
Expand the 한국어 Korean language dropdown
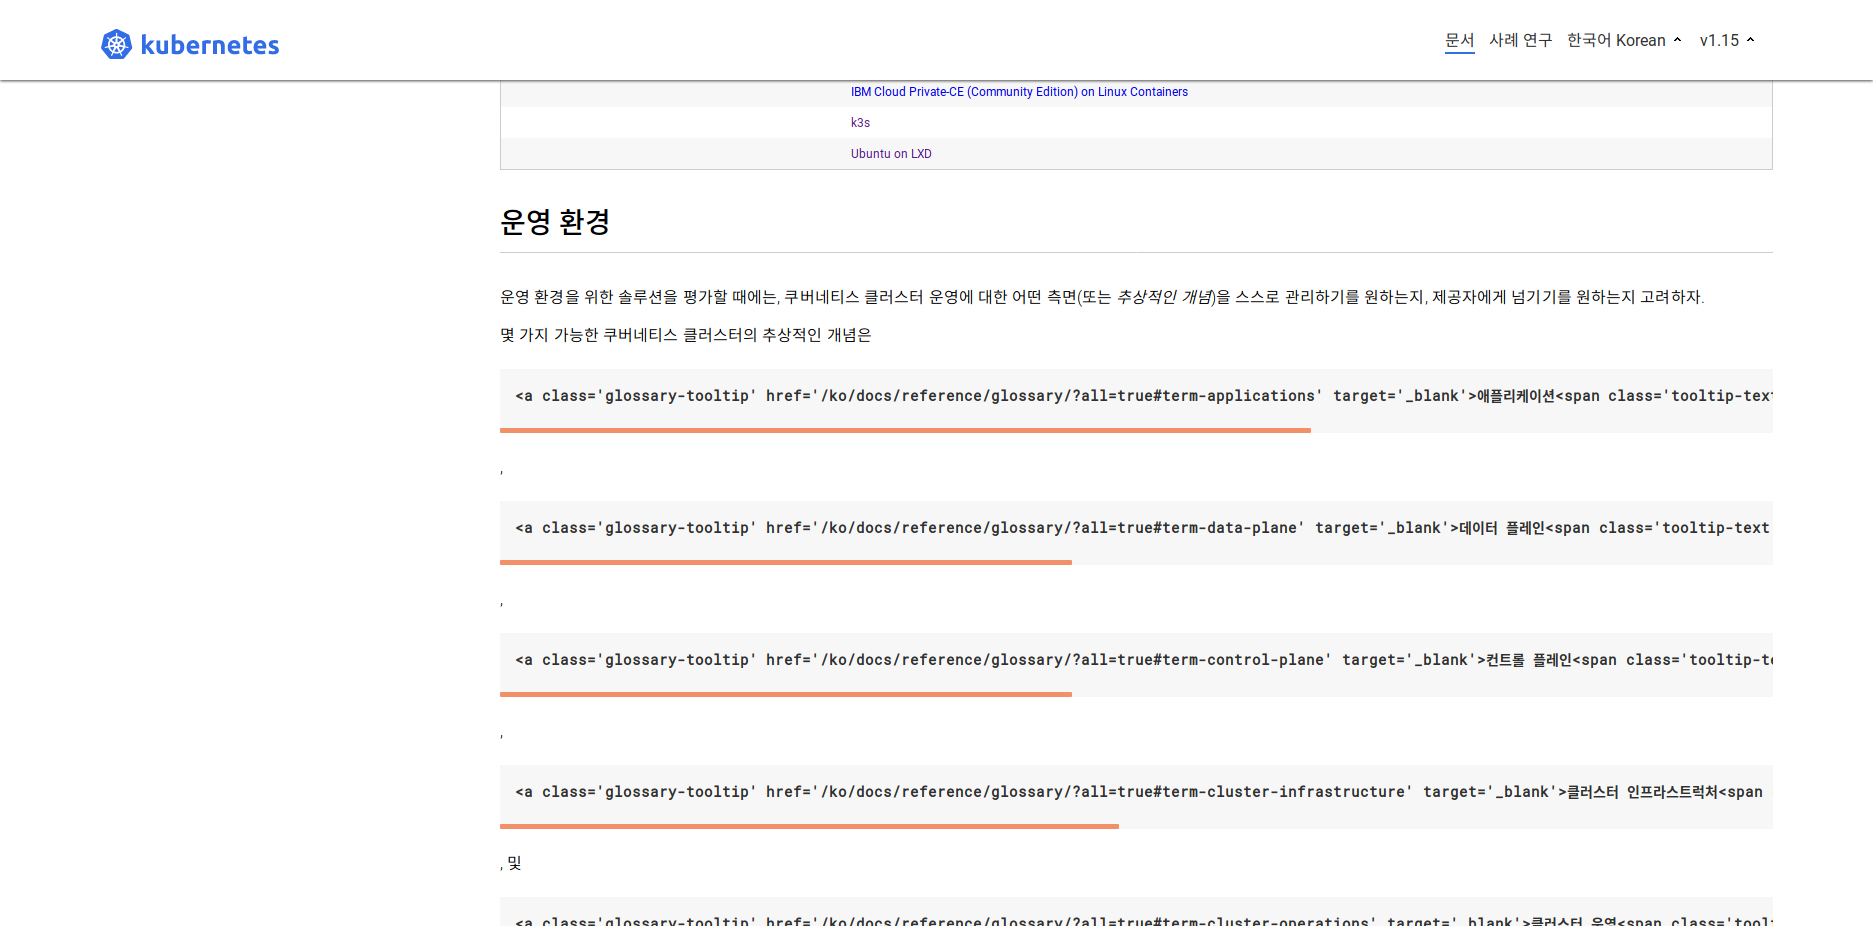click(1624, 40)
